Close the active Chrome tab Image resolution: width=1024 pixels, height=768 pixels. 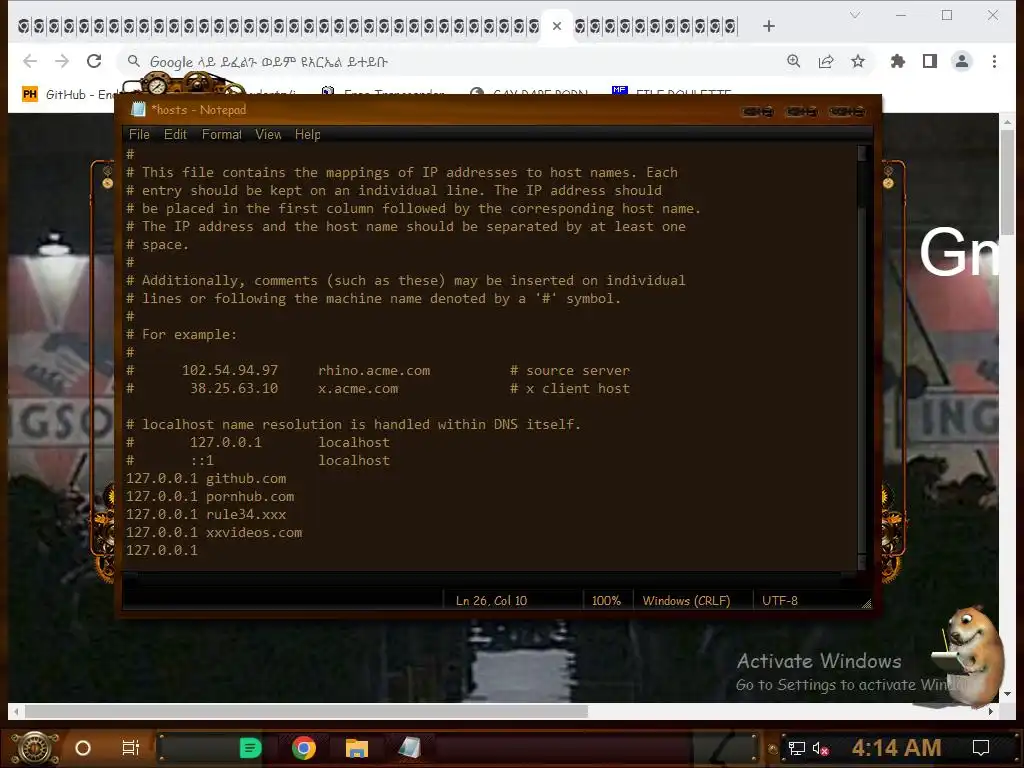click(x=556, y=26)
